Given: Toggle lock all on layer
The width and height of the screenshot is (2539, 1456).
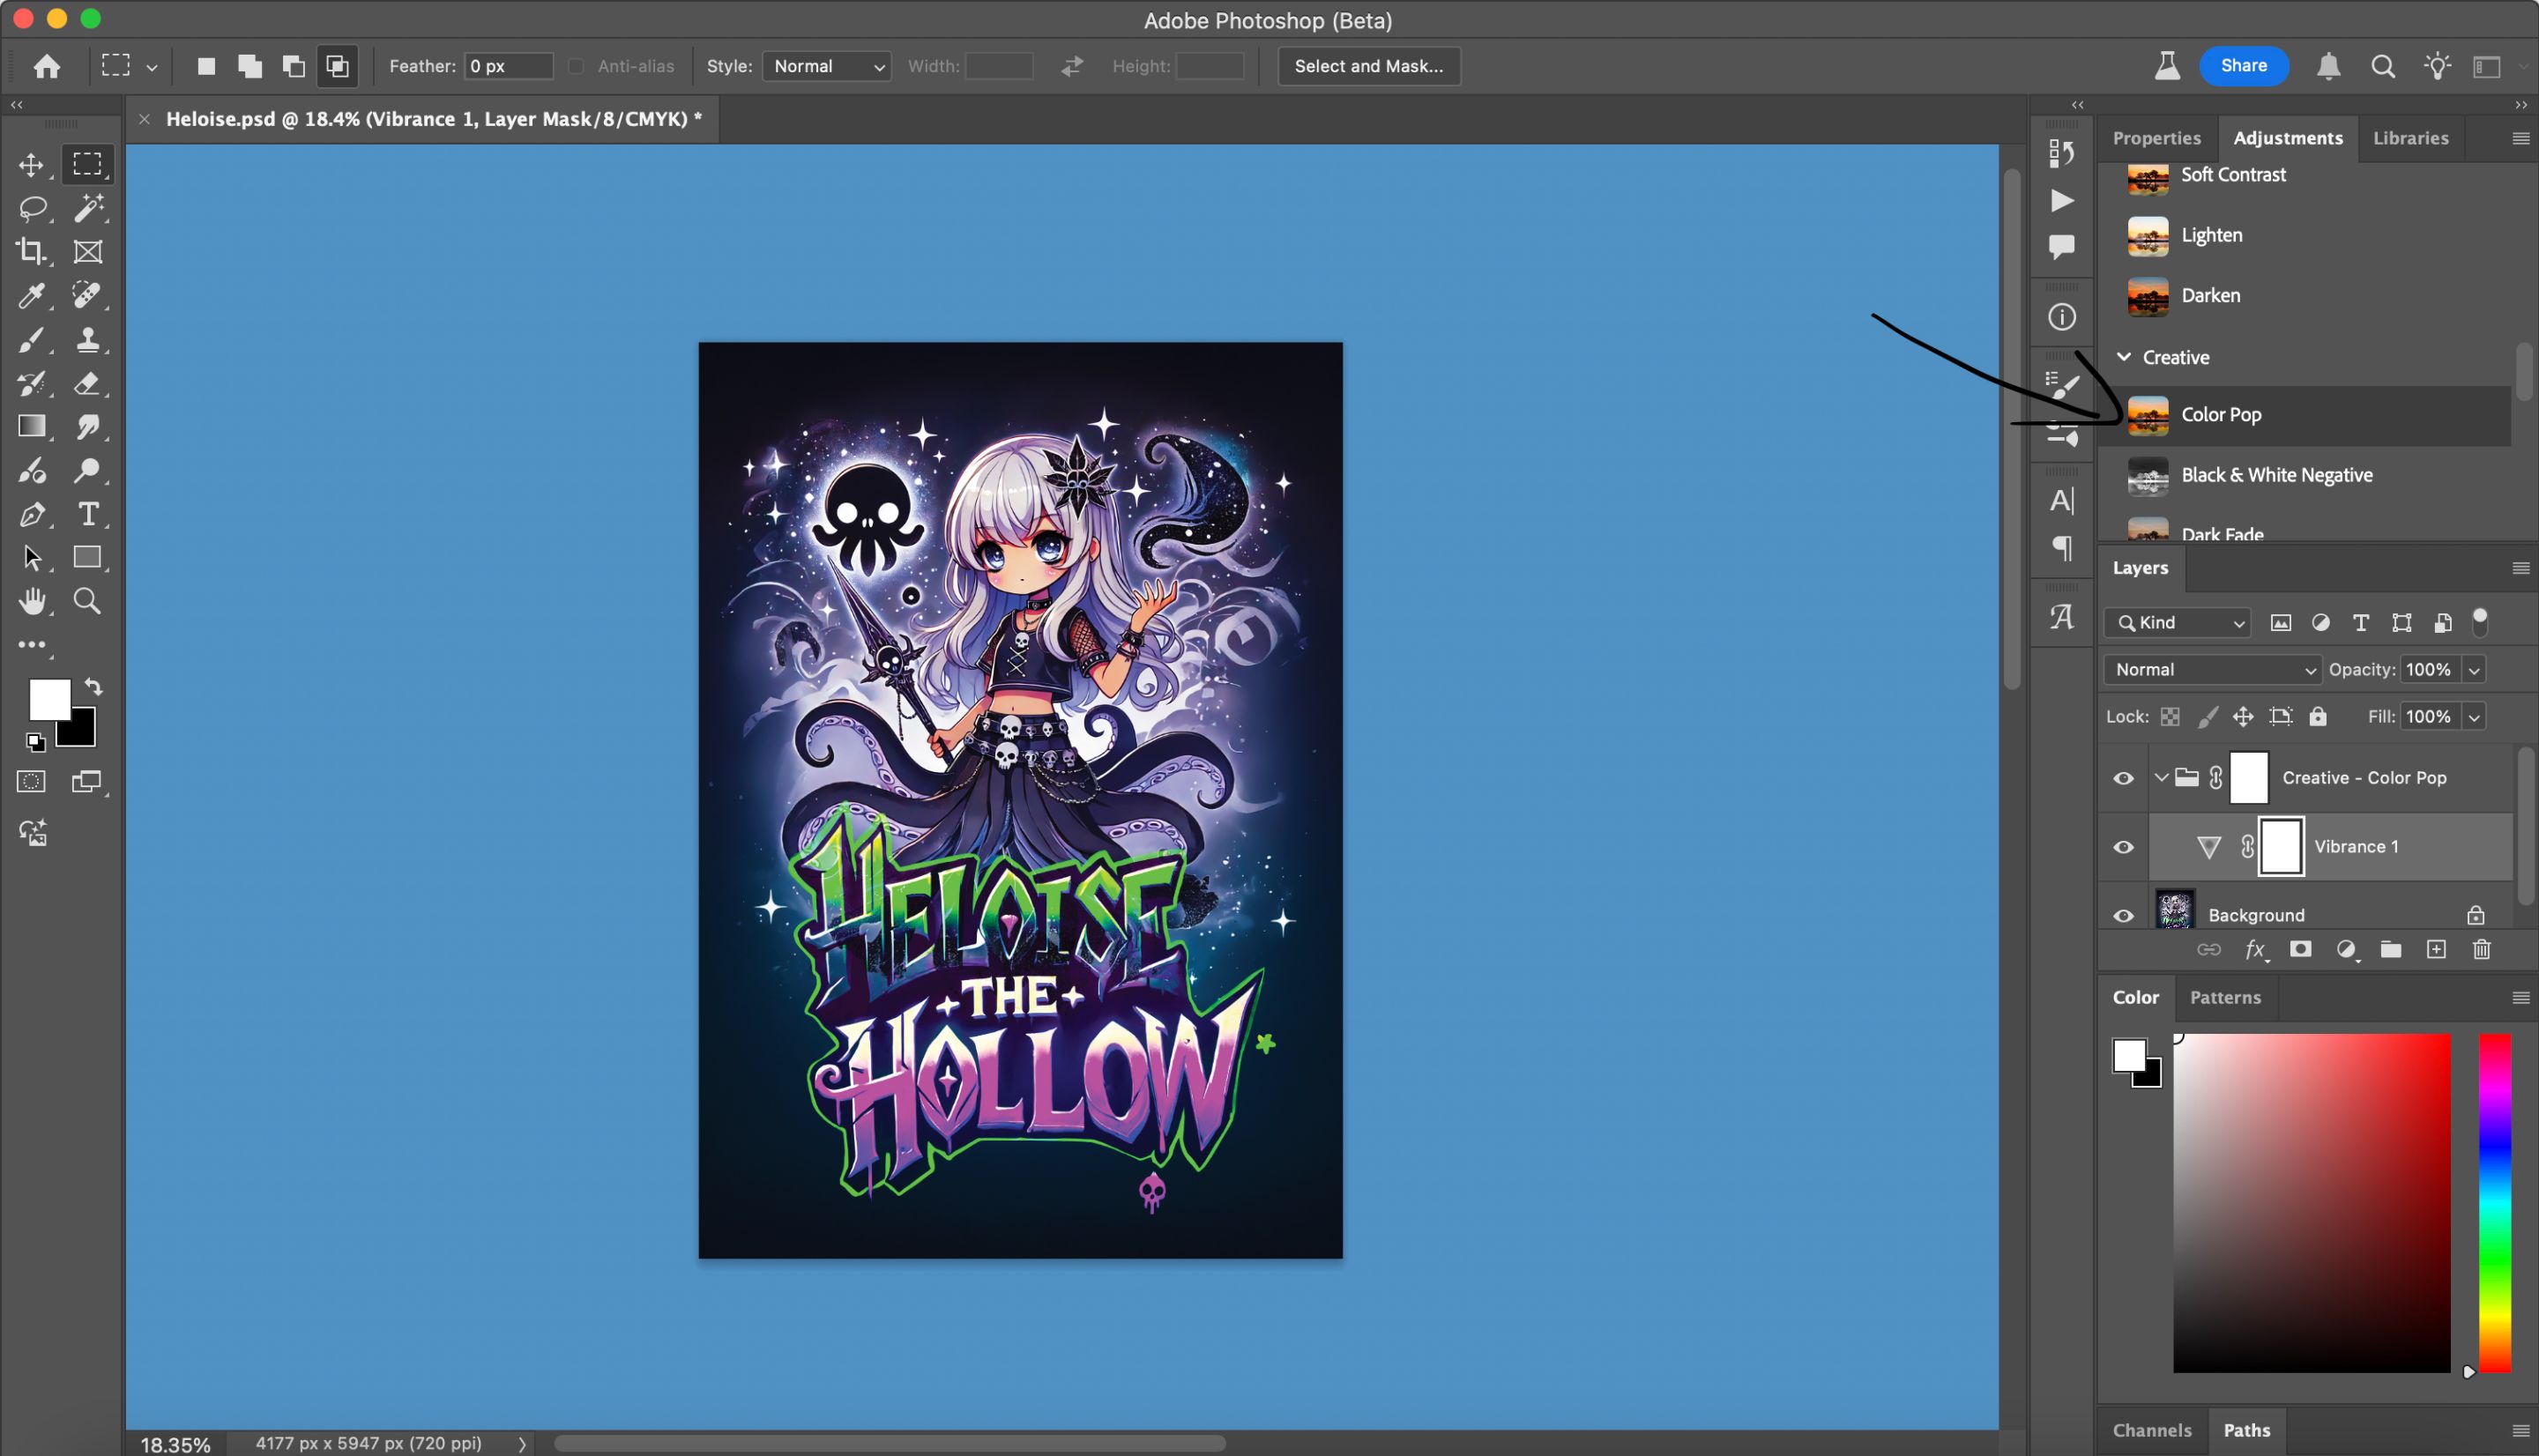Looking at the screenshot, I should coord(2318,717).
